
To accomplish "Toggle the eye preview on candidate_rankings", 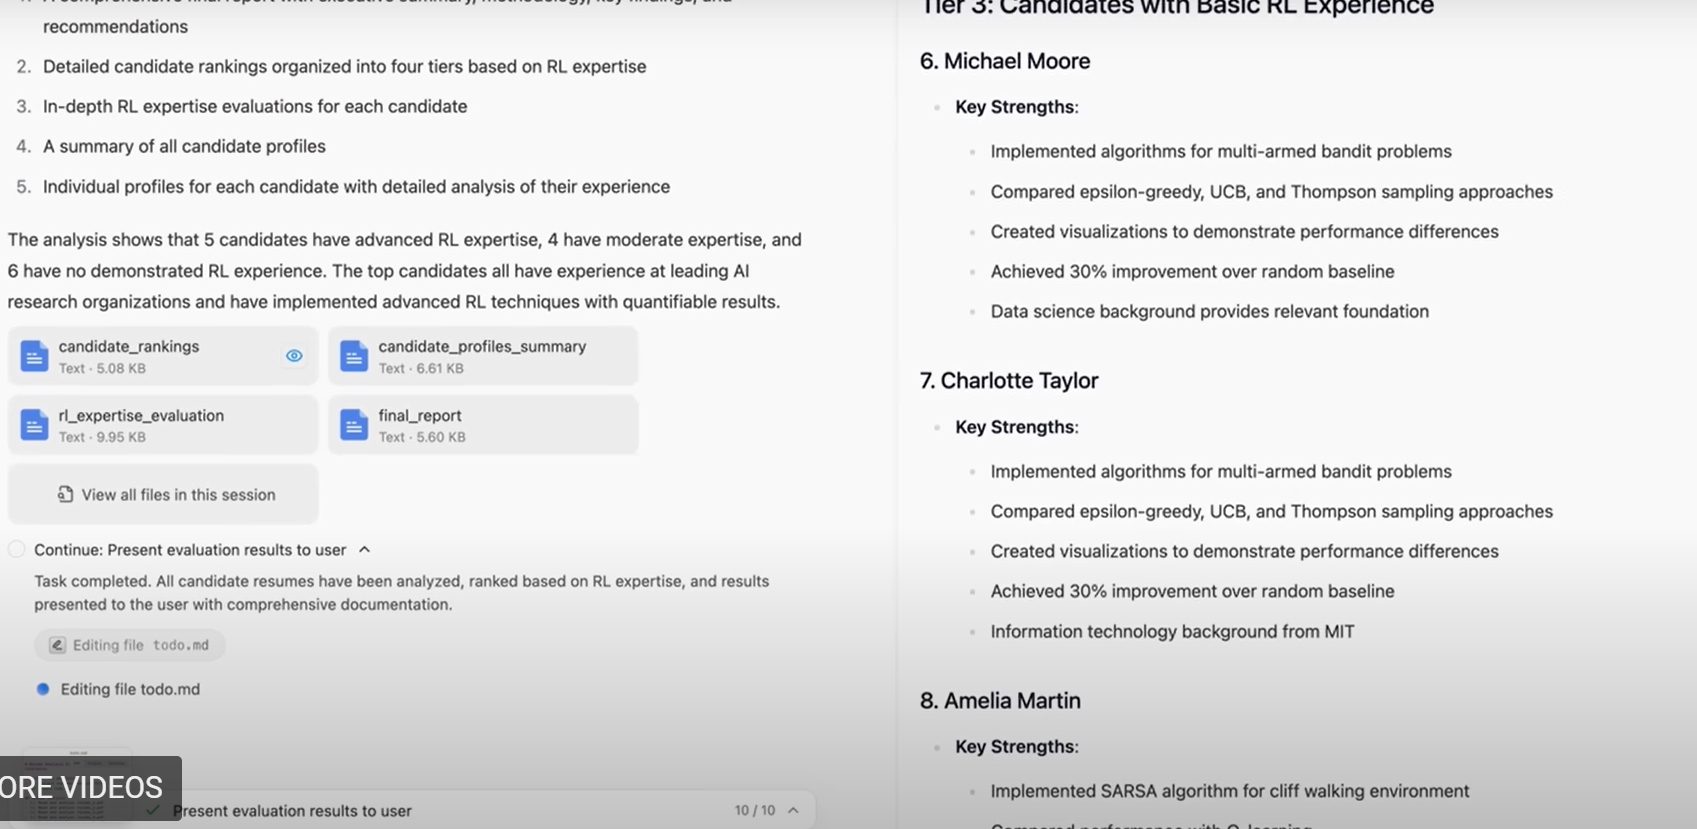I will [x=294, y=356].
